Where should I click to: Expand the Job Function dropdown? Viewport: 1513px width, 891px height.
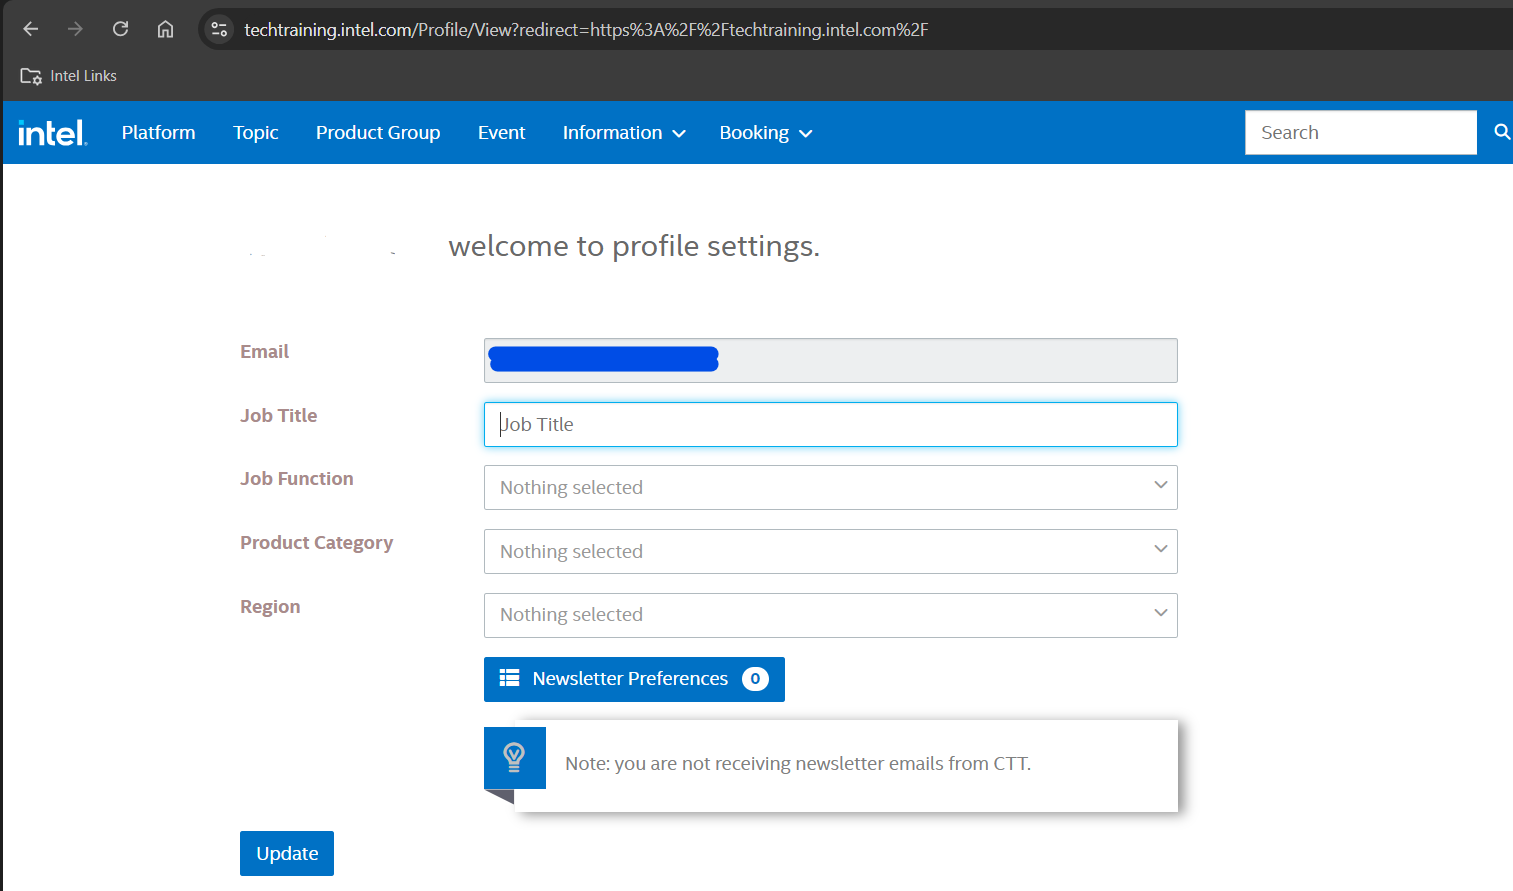point(830,488)
